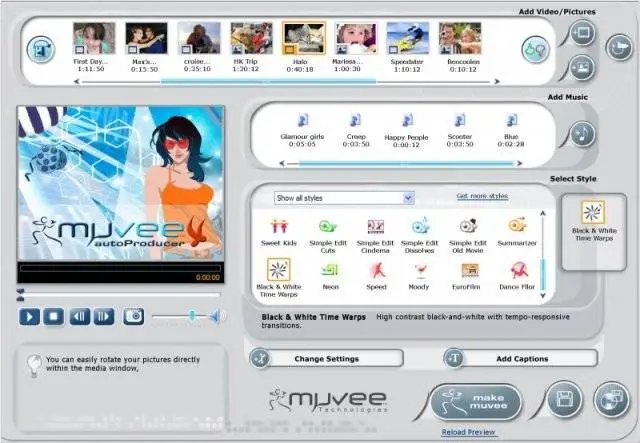Screen dimensions: 640x443
Task: Click the speaker volume icon
Action: click(216, 316)
